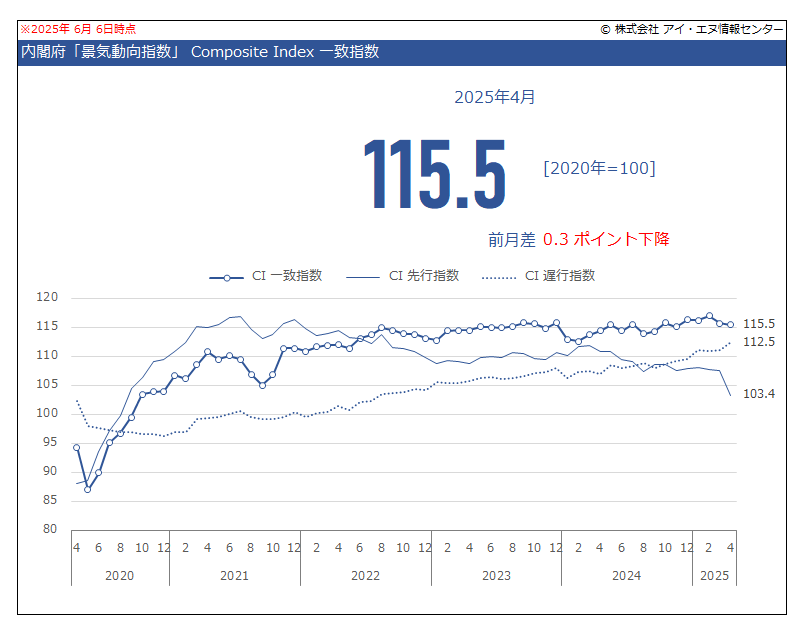Click the final 一致指数 marker at April 2025
This screenshot has width=804, height=635.
tap(731, 325)
